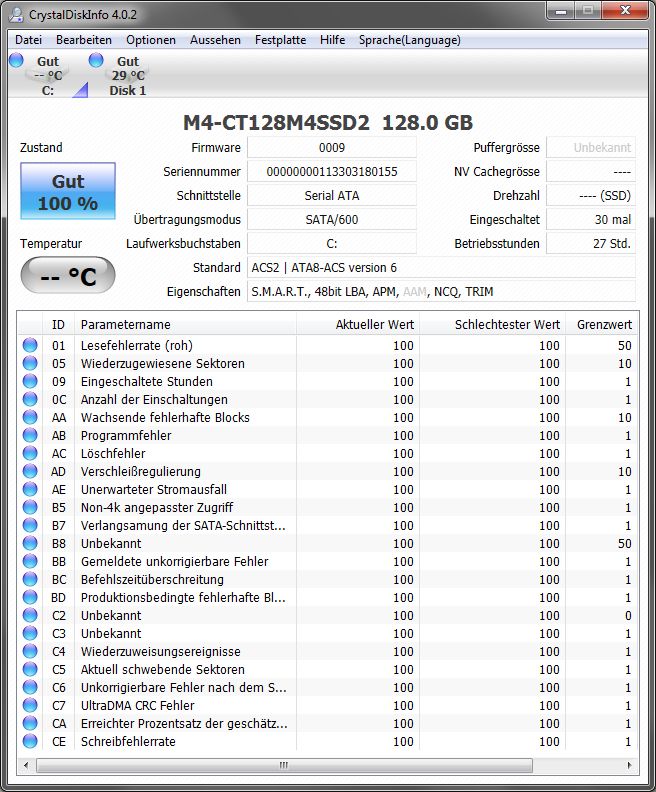Viewport: 656px width, 792px height.
Task: Click the status orb for Anzahl der Einschaltungen
Action: [30, 399]
